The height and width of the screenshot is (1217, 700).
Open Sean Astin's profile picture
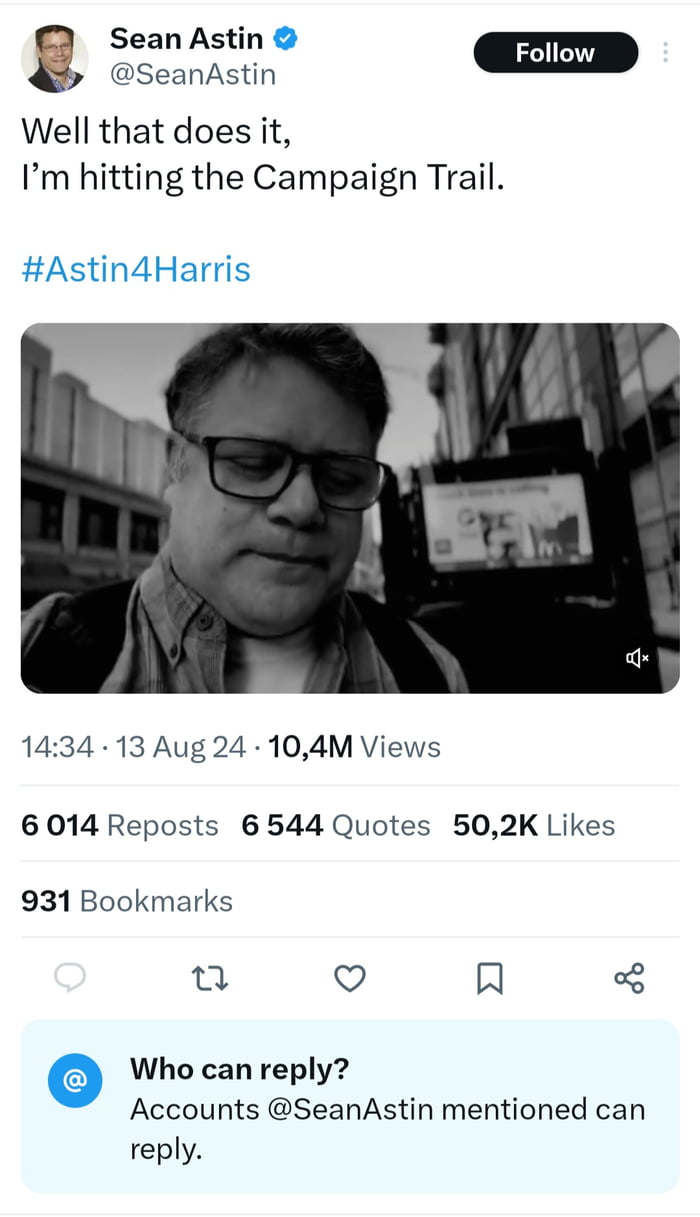point(54,59)
